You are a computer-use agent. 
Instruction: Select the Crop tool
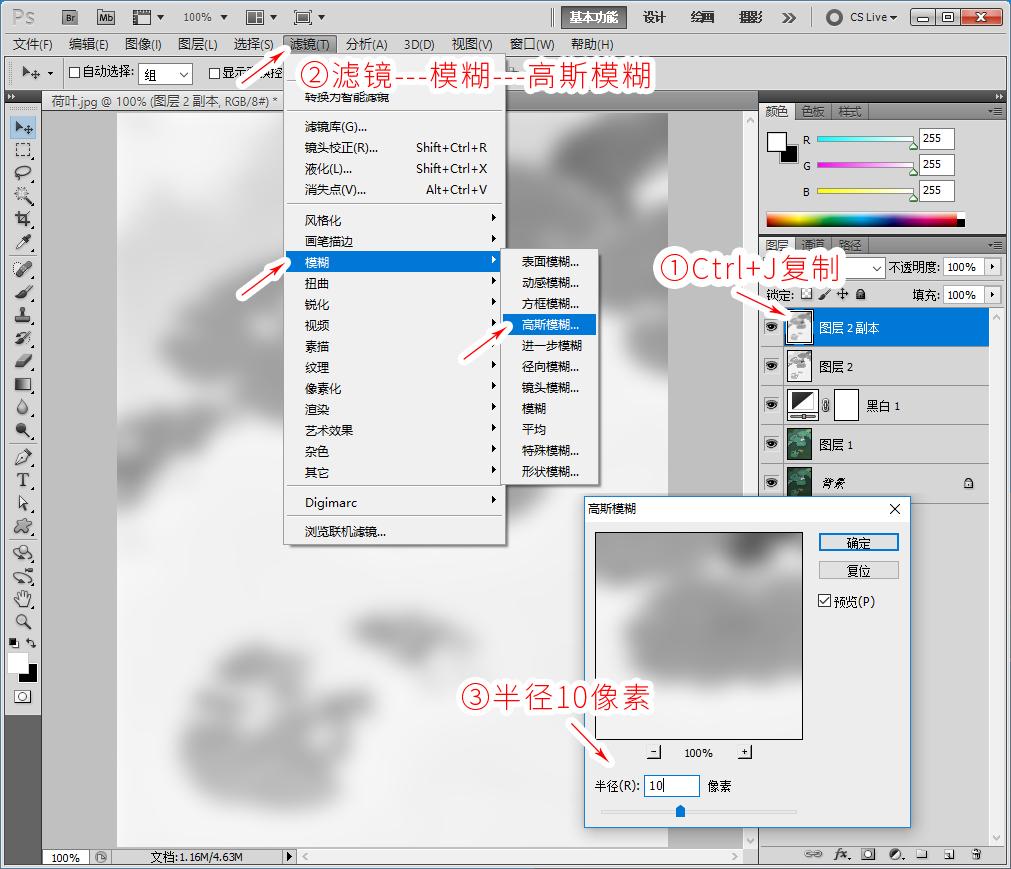pyautogui.click(x=23, y=219)
